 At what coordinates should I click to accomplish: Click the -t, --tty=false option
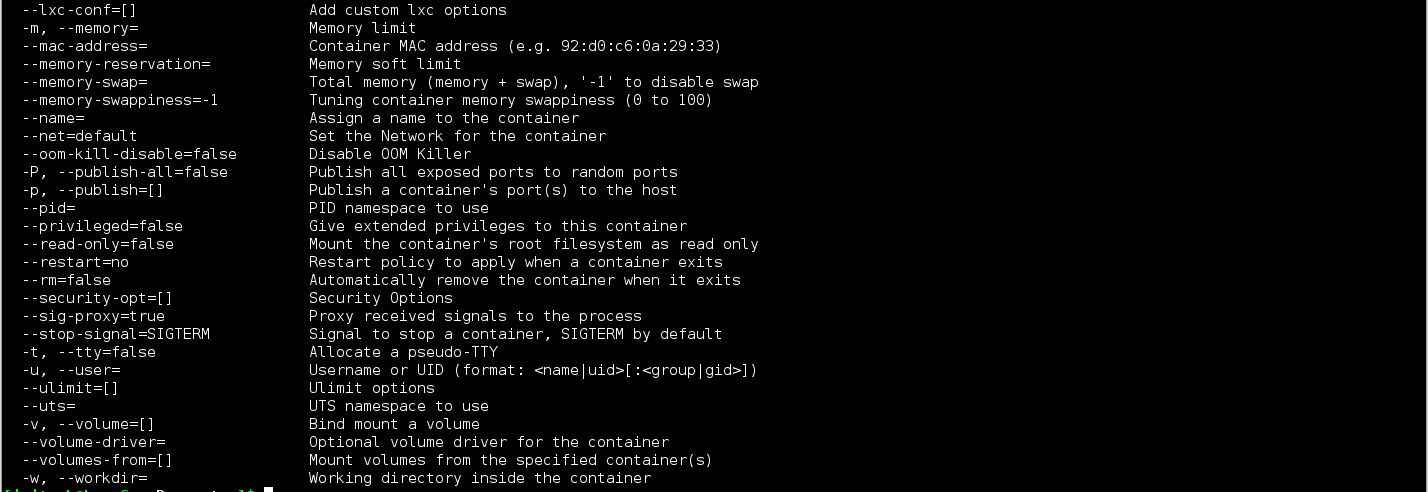(x=88, y=352)
